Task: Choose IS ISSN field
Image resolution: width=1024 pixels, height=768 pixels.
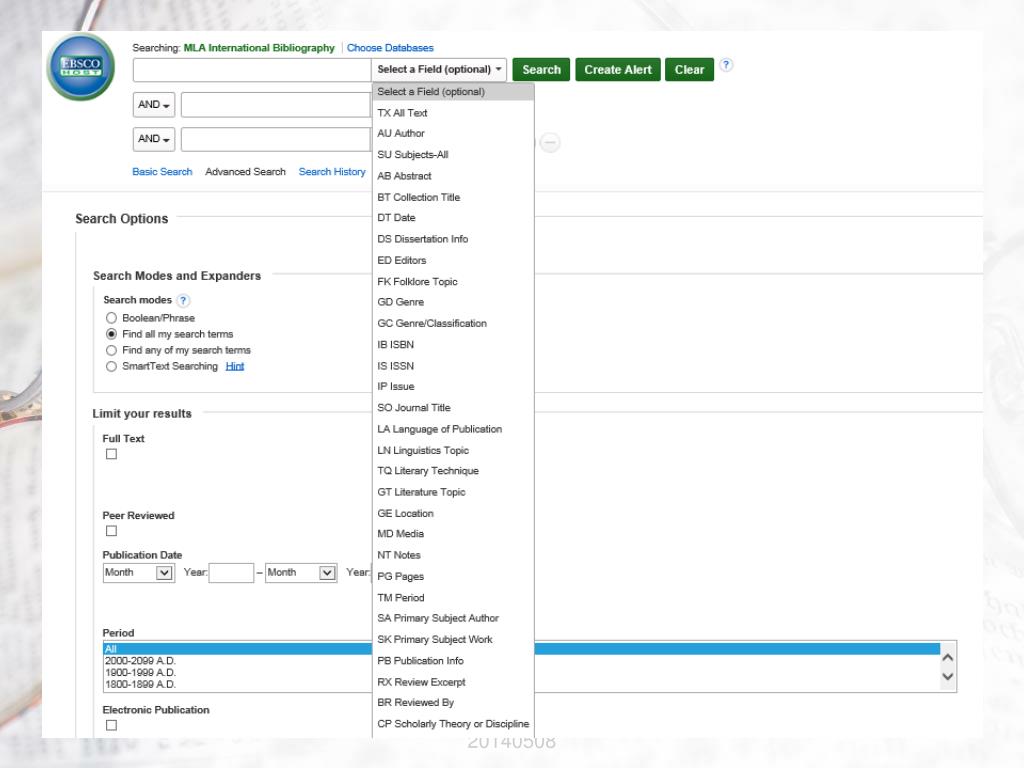Action: click(x=453, y=366)
